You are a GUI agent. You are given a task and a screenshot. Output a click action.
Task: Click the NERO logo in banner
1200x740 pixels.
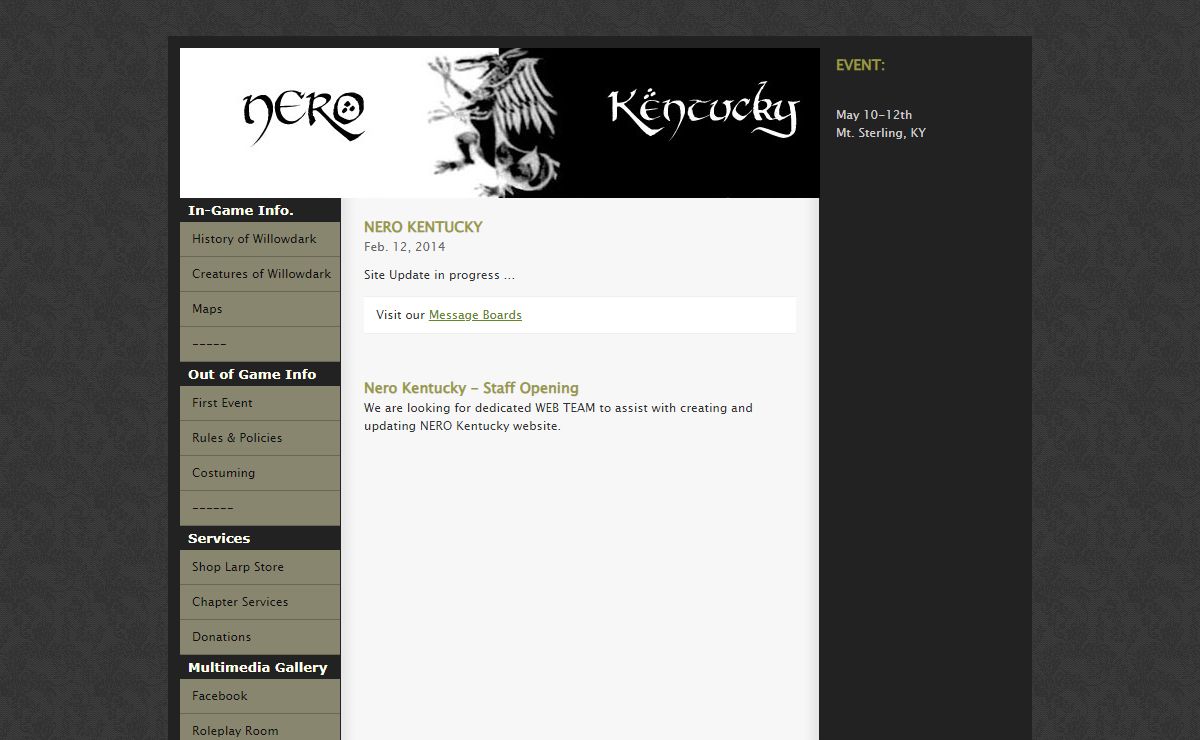[x=304, y=116]
